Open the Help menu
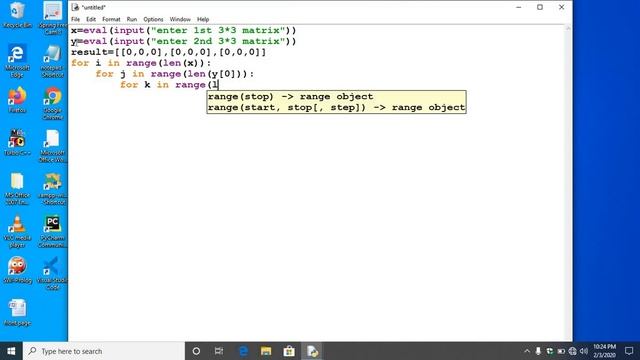 click(203, 19)
